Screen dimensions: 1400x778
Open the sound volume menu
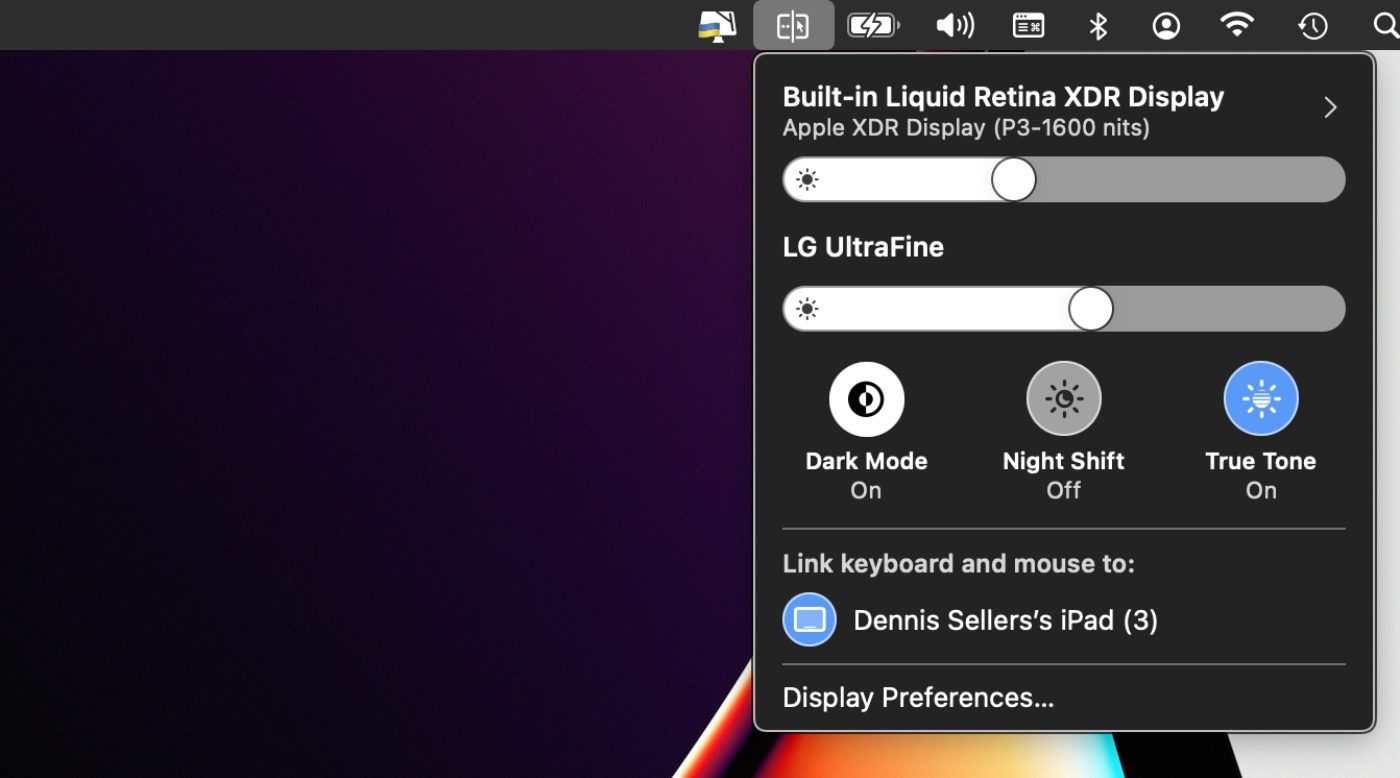click(x=954, y=26)
